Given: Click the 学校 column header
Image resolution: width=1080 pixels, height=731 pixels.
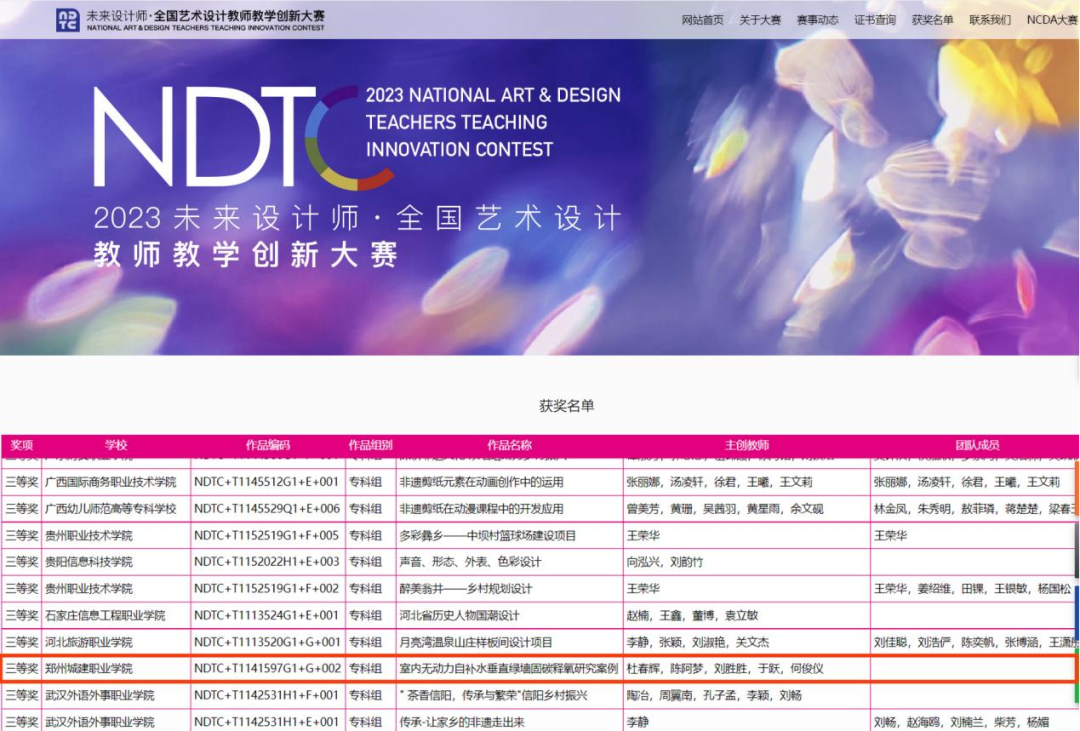Looking at the screenshot, I should (116, 445).
